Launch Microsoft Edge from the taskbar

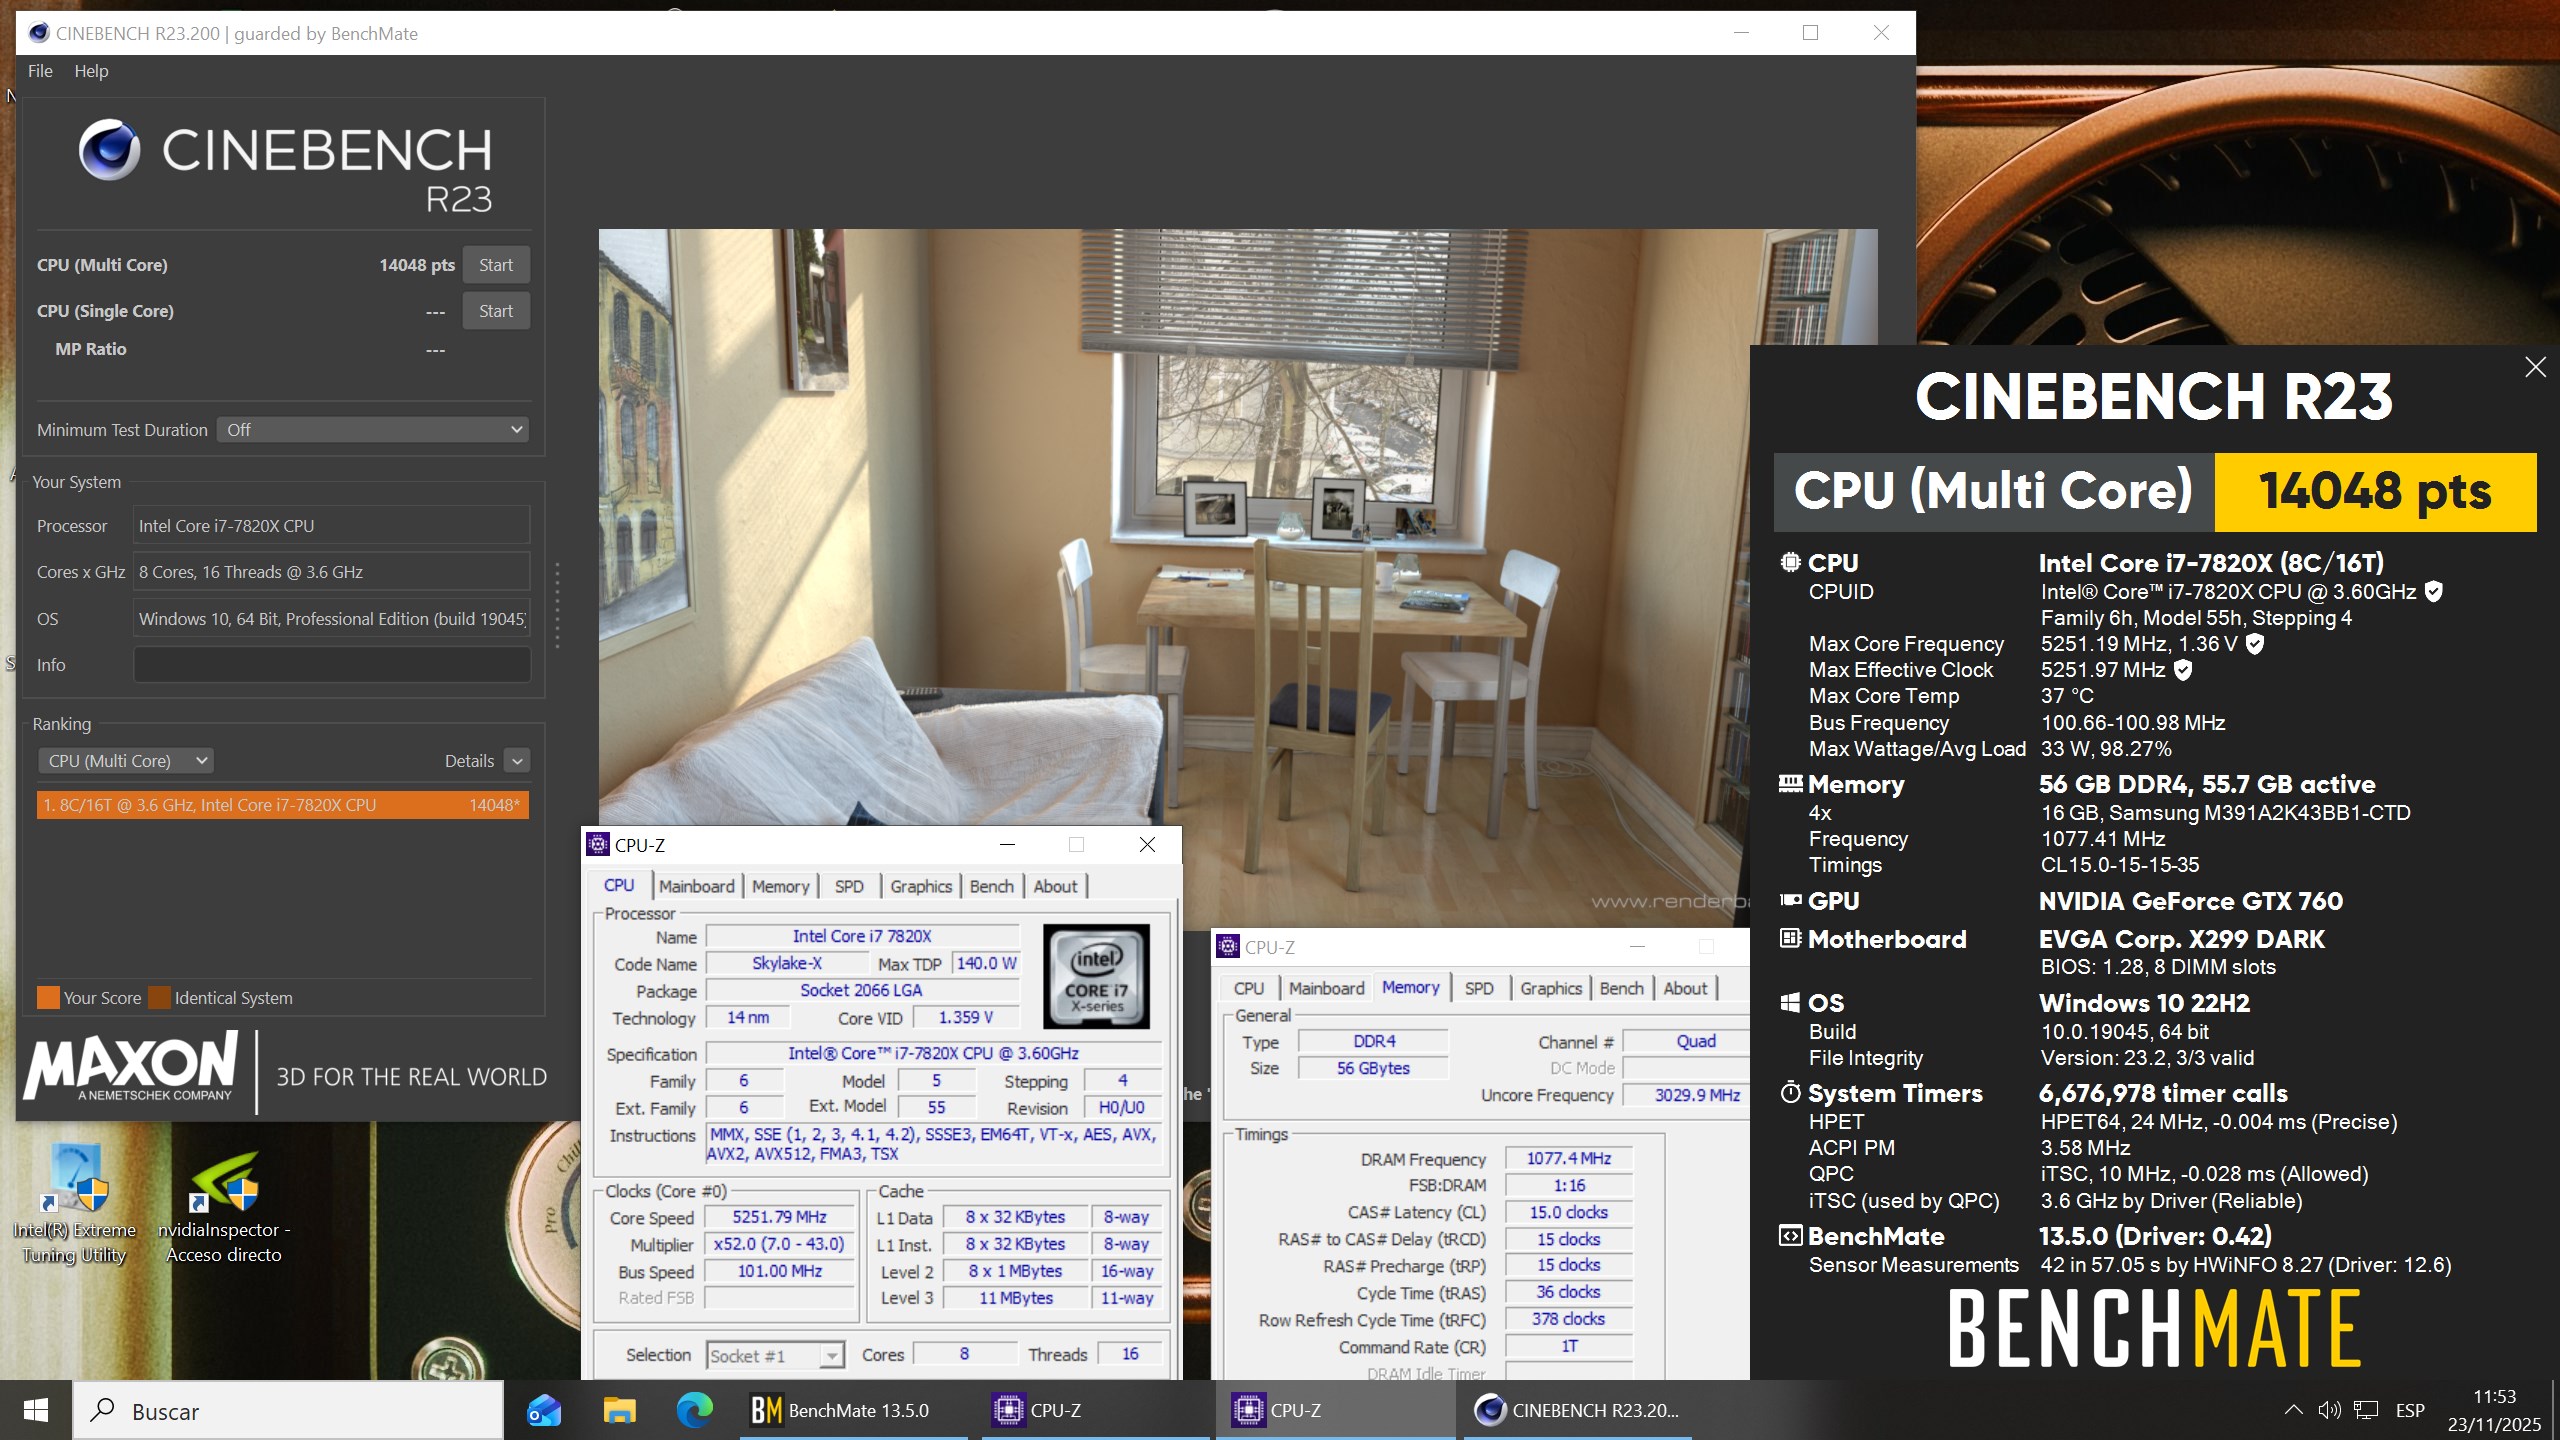point(694,1410)
